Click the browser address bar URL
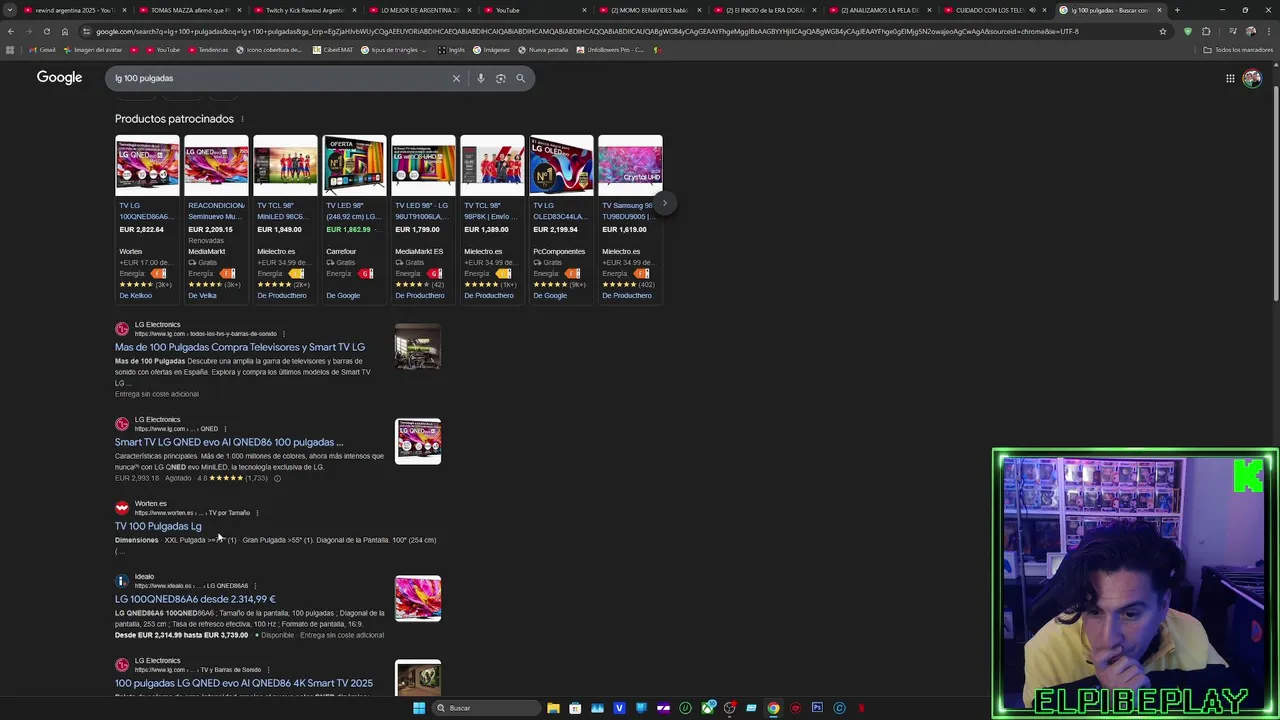1280x720 pixels. [x=587, y=31]
